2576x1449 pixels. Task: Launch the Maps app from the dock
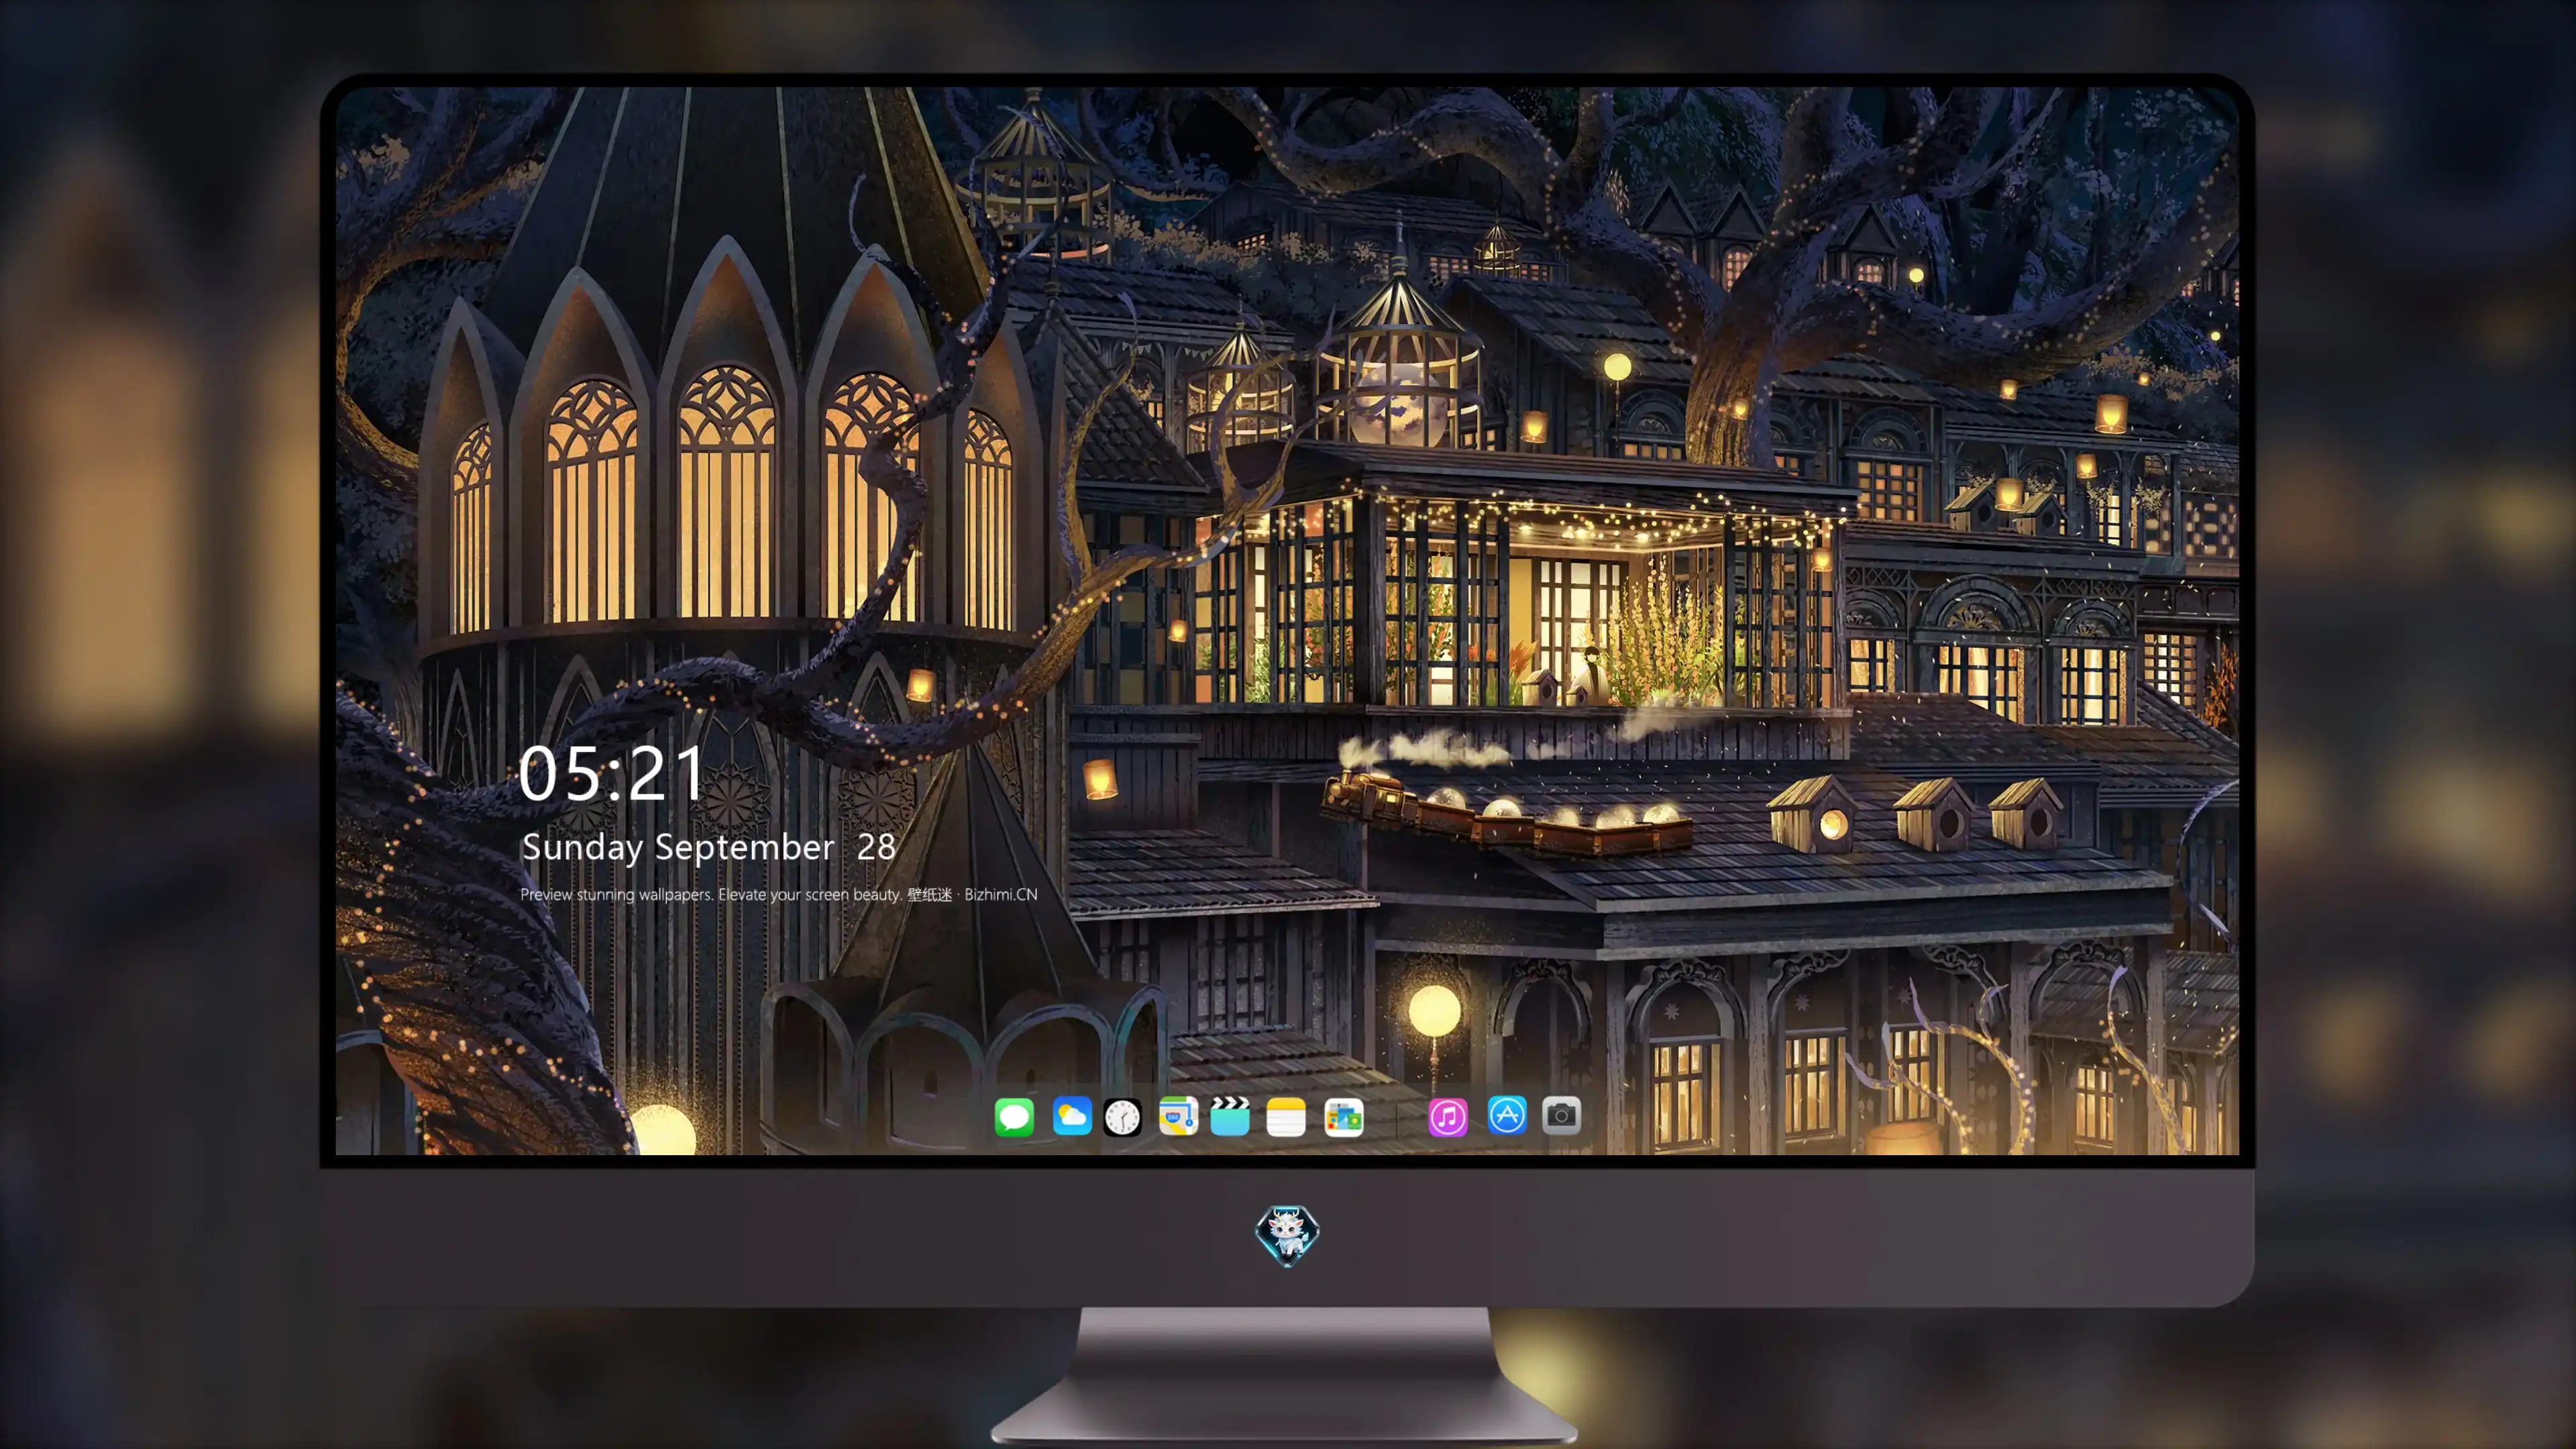tap(1178, 1116)
